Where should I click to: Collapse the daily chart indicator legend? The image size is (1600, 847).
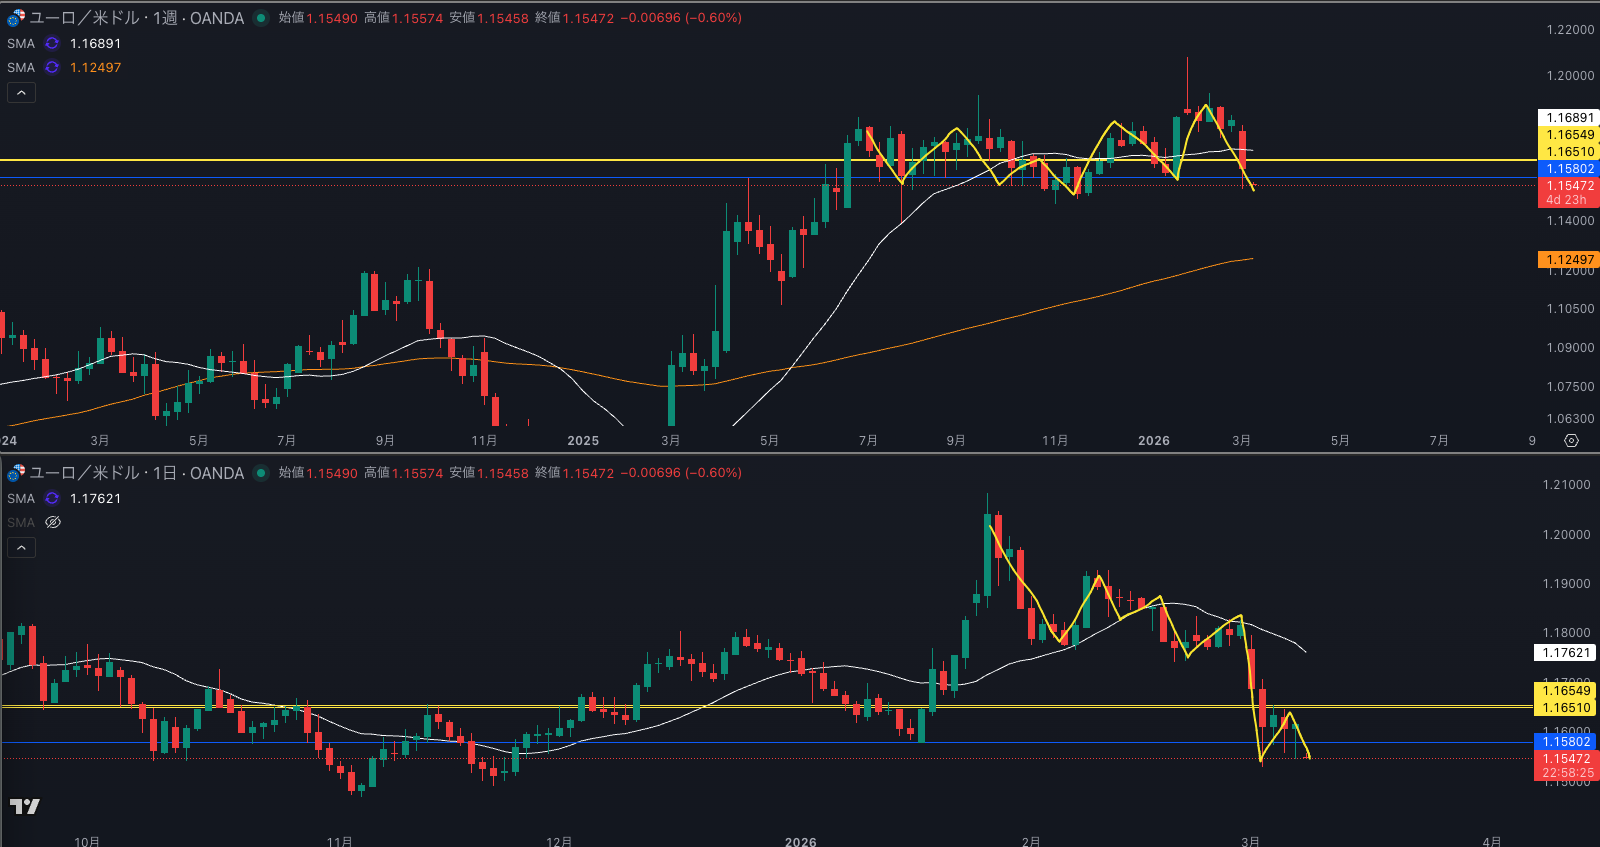21,548
